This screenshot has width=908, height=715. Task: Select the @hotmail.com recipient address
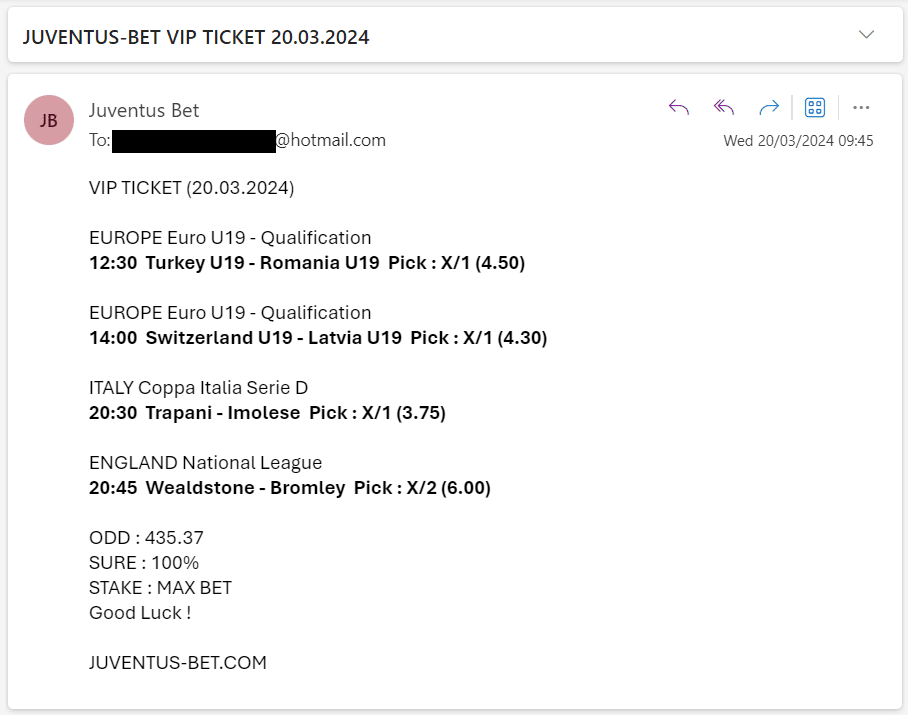(237, 140)
